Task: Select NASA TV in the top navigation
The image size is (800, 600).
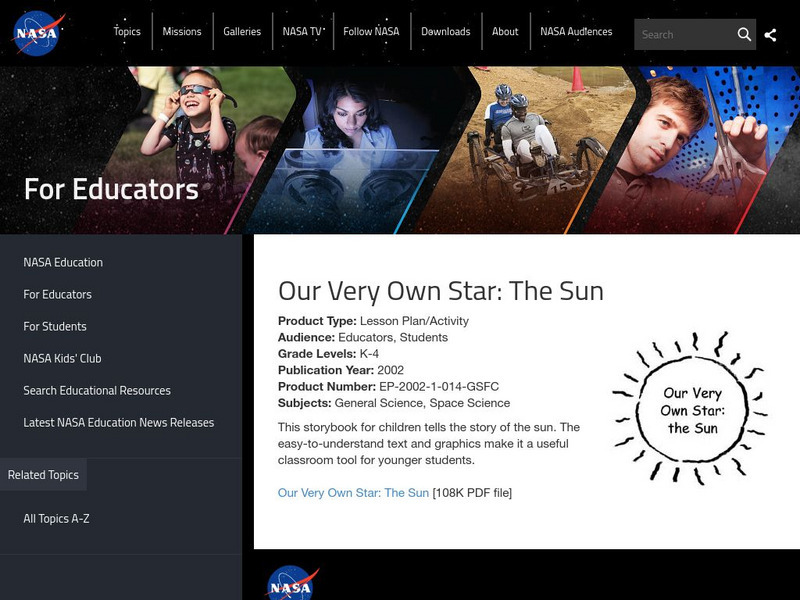Action: point(302,32)
